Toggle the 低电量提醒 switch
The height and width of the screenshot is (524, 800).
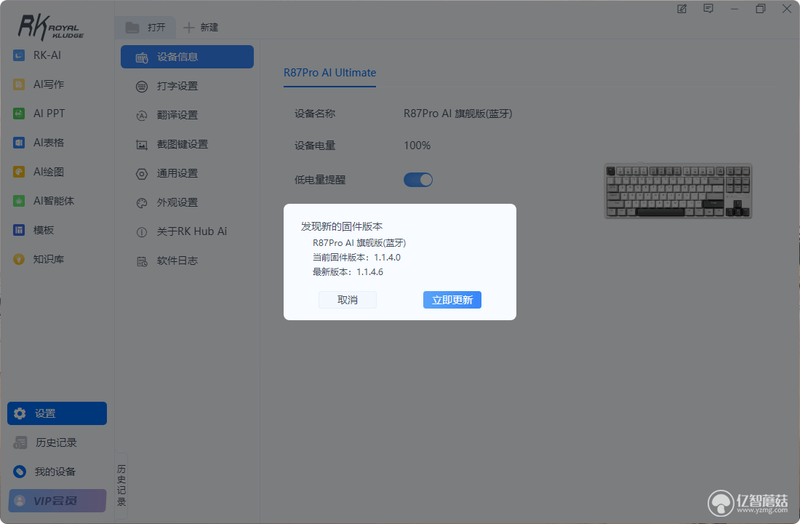click(x=418, y=180)
